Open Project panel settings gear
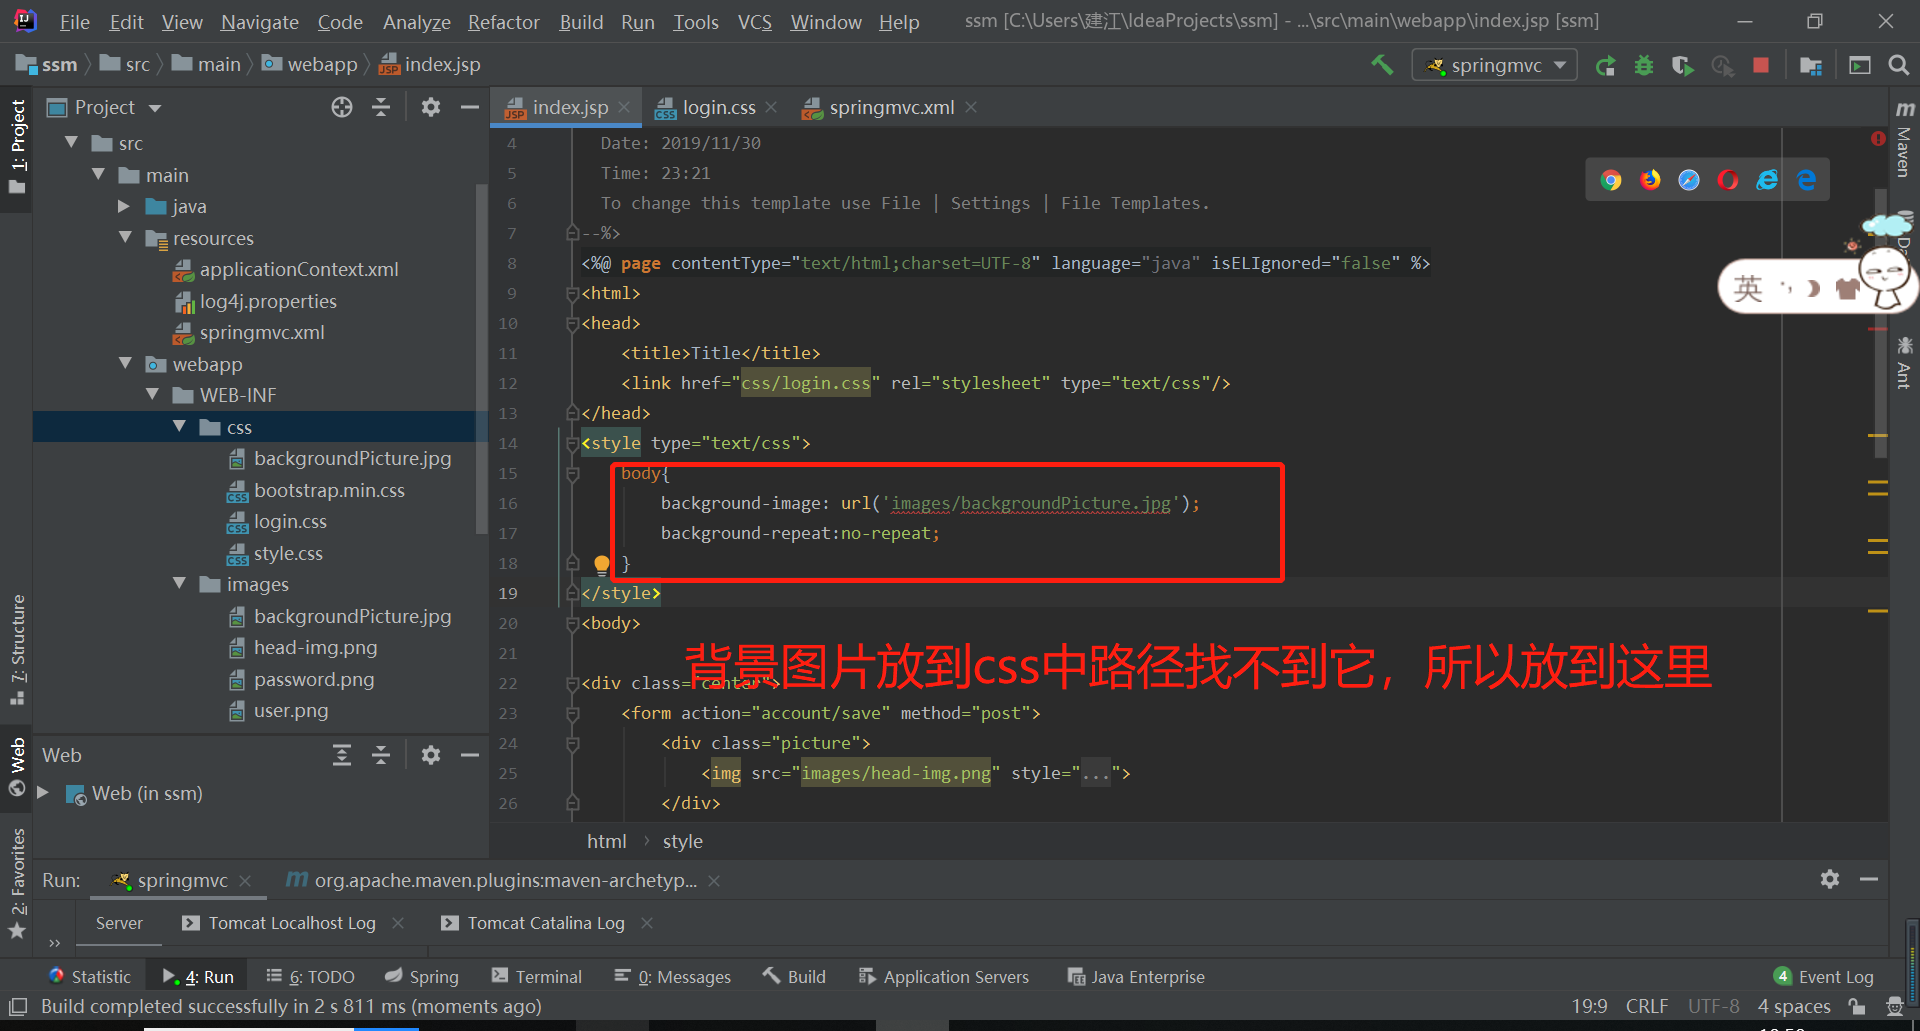The height and width of the screenshot is (1031, 1920). [x=430, y=107]
